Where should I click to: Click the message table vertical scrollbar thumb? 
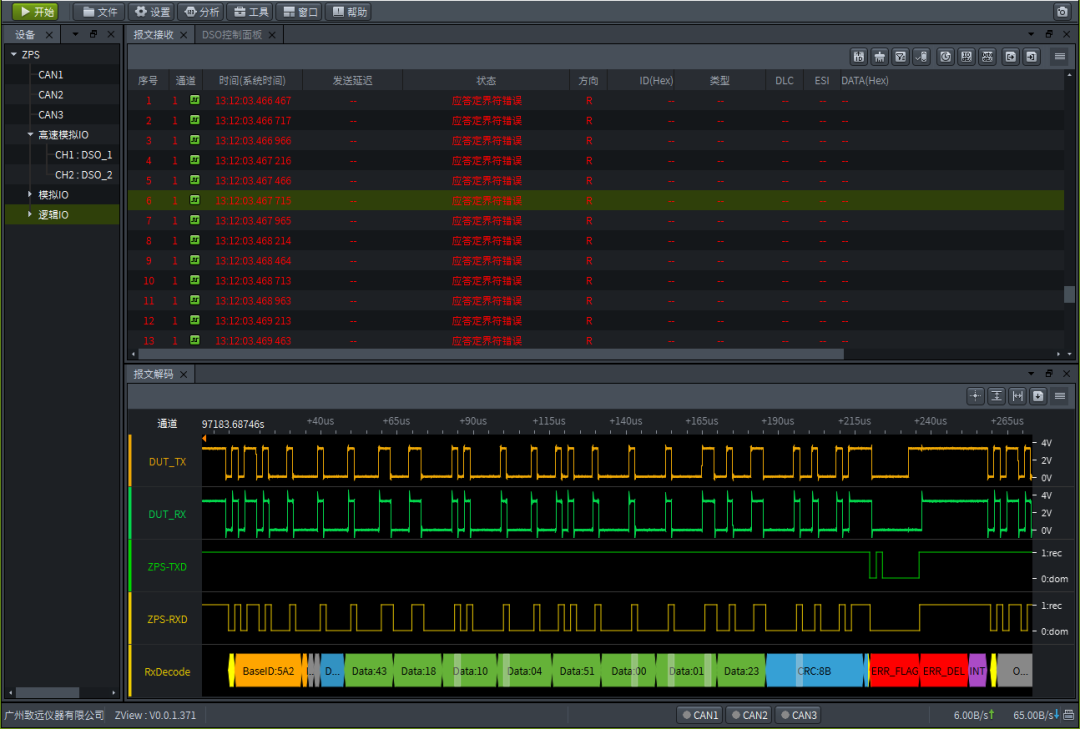[1068, 294]
